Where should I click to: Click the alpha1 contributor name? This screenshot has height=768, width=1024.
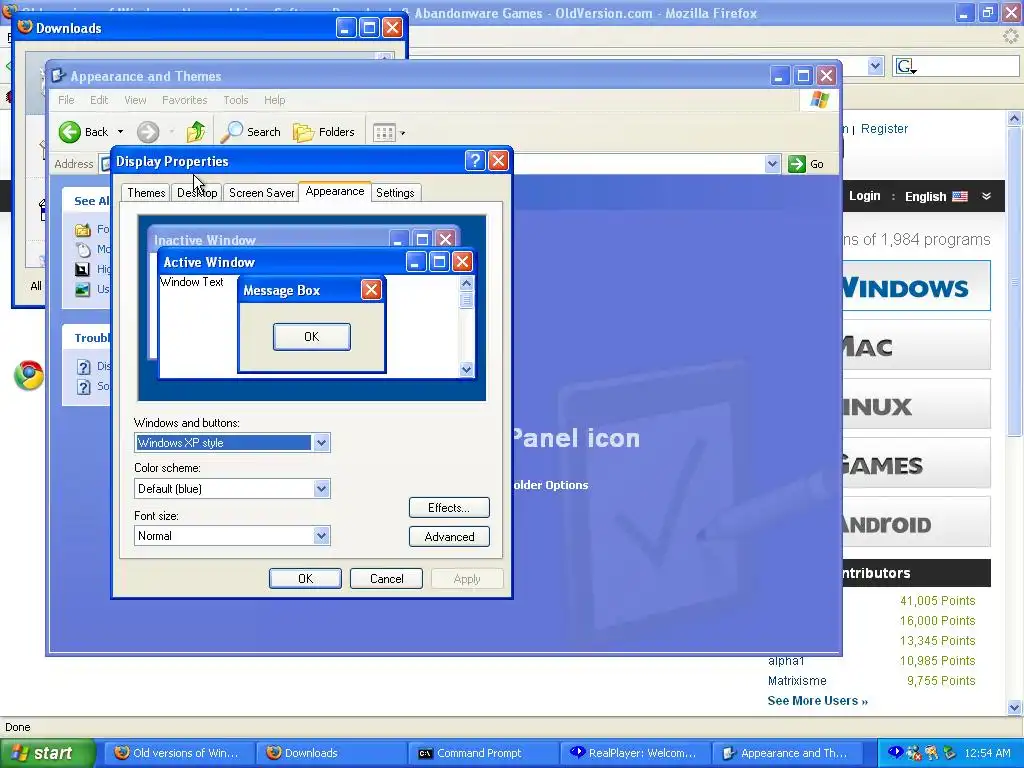tap(786, 660)
